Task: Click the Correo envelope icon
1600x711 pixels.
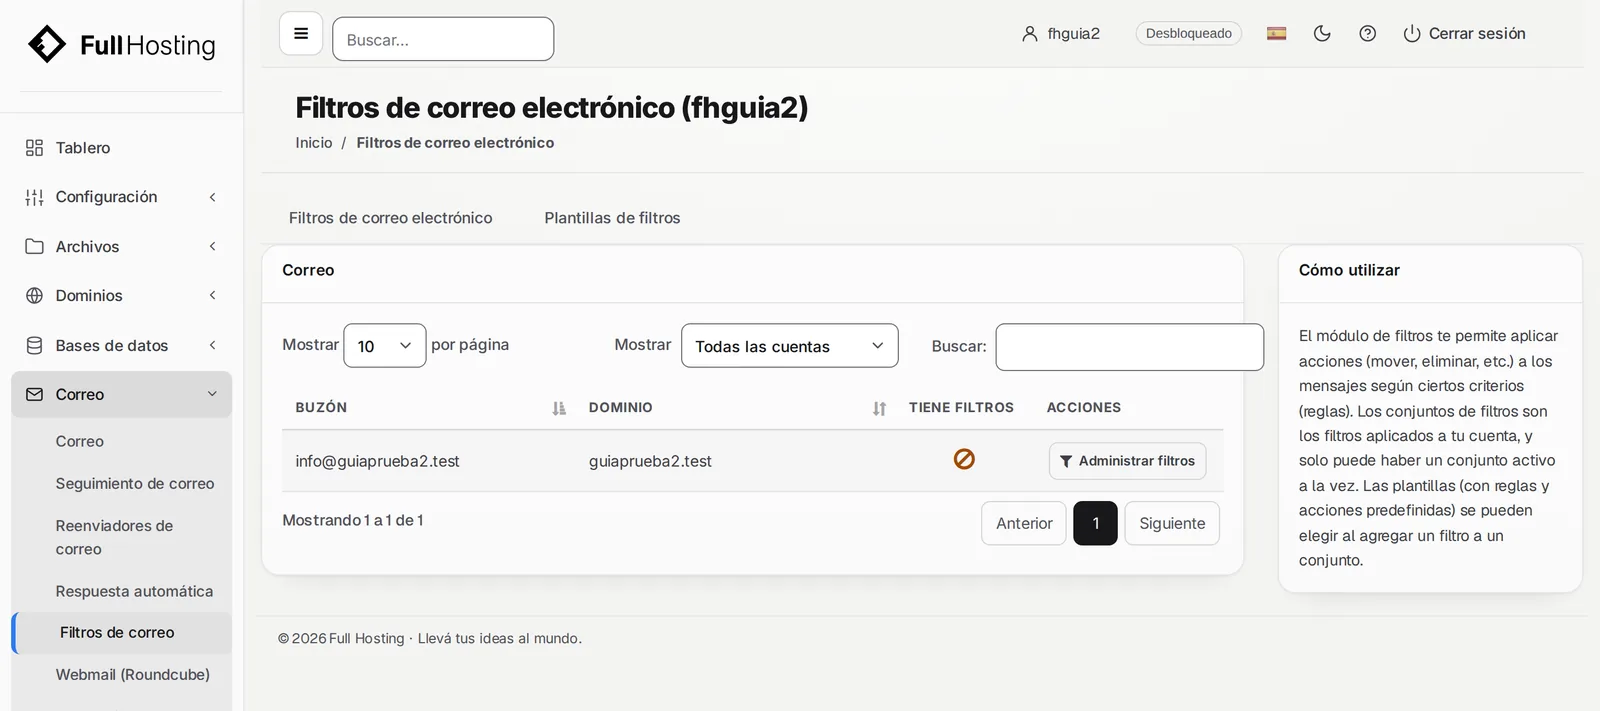Action: tap(34, 395)
